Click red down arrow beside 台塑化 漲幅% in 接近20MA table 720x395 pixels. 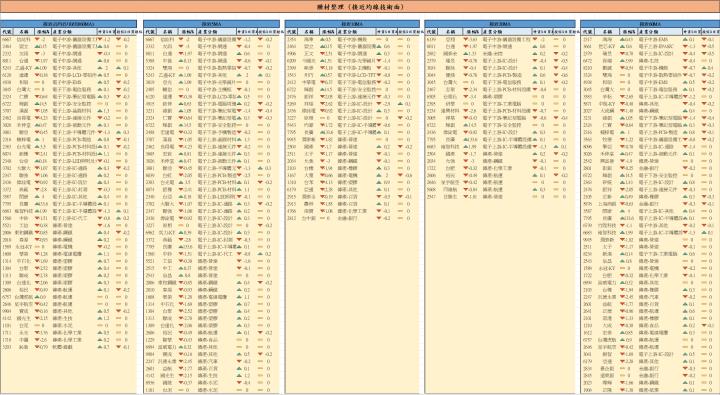[x=465, y=96]
